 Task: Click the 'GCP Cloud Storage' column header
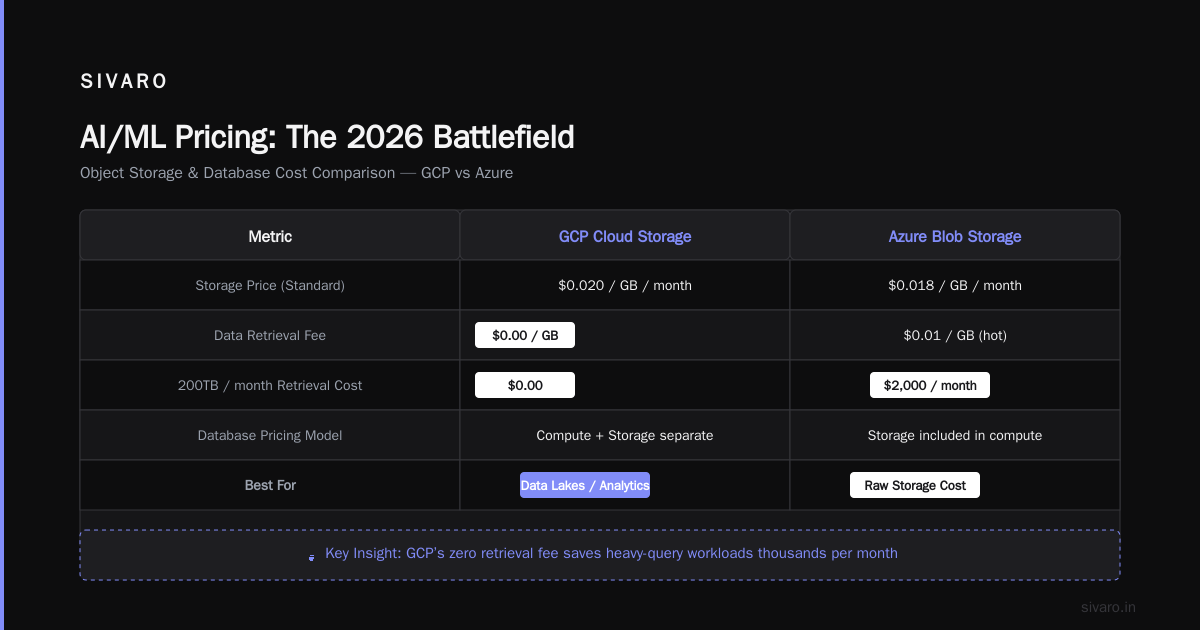[x=625, y=237]
